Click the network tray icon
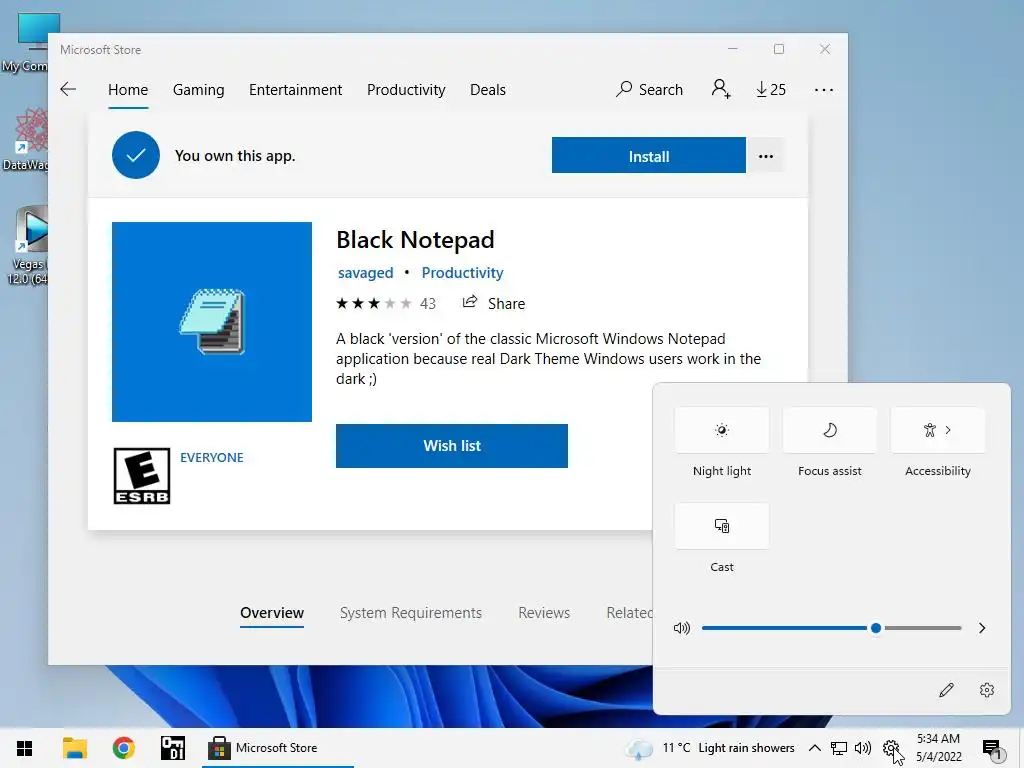This screenshot has height=768, width=1024. (839, 748)
